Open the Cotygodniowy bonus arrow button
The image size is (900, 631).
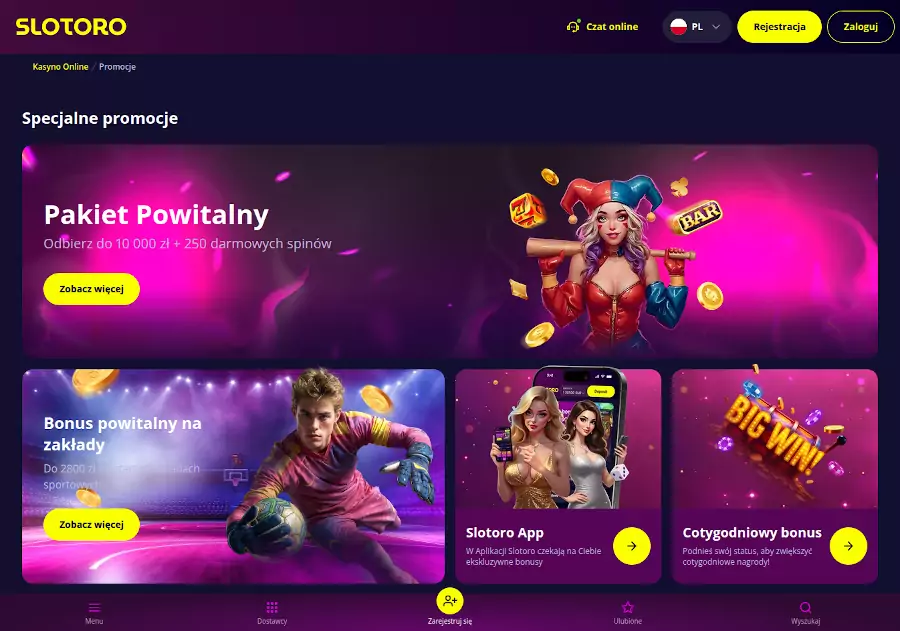pos(848,546)
